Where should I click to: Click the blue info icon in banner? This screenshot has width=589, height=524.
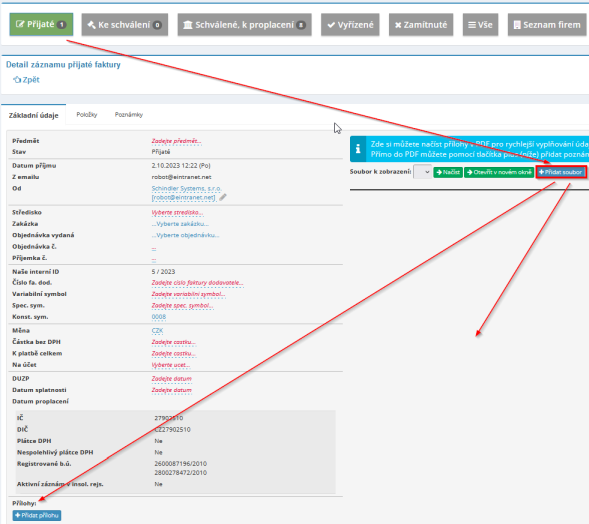click(358, 149)
